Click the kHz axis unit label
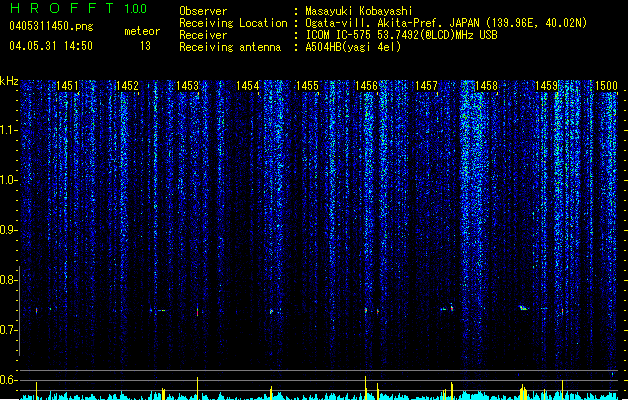 click(x=9, y=81)
